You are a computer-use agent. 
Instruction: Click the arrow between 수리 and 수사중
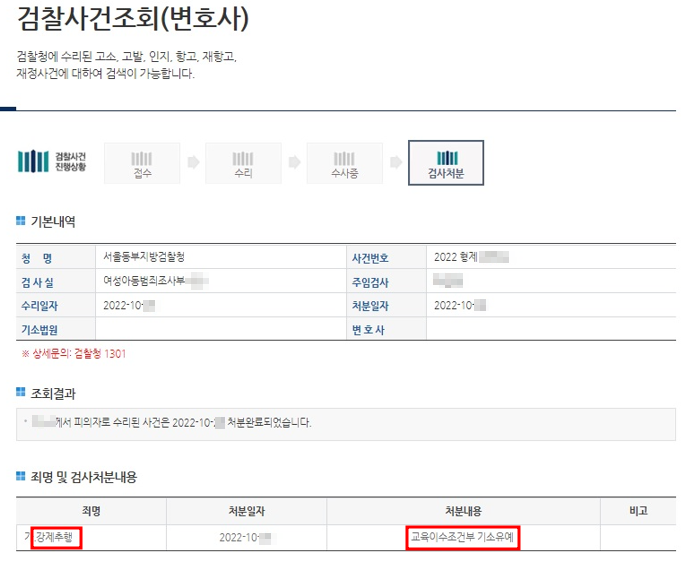(294, 161)
